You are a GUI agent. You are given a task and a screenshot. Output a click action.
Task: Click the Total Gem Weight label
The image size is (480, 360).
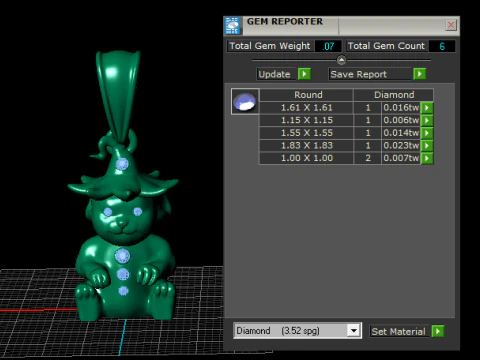[270, 46]
